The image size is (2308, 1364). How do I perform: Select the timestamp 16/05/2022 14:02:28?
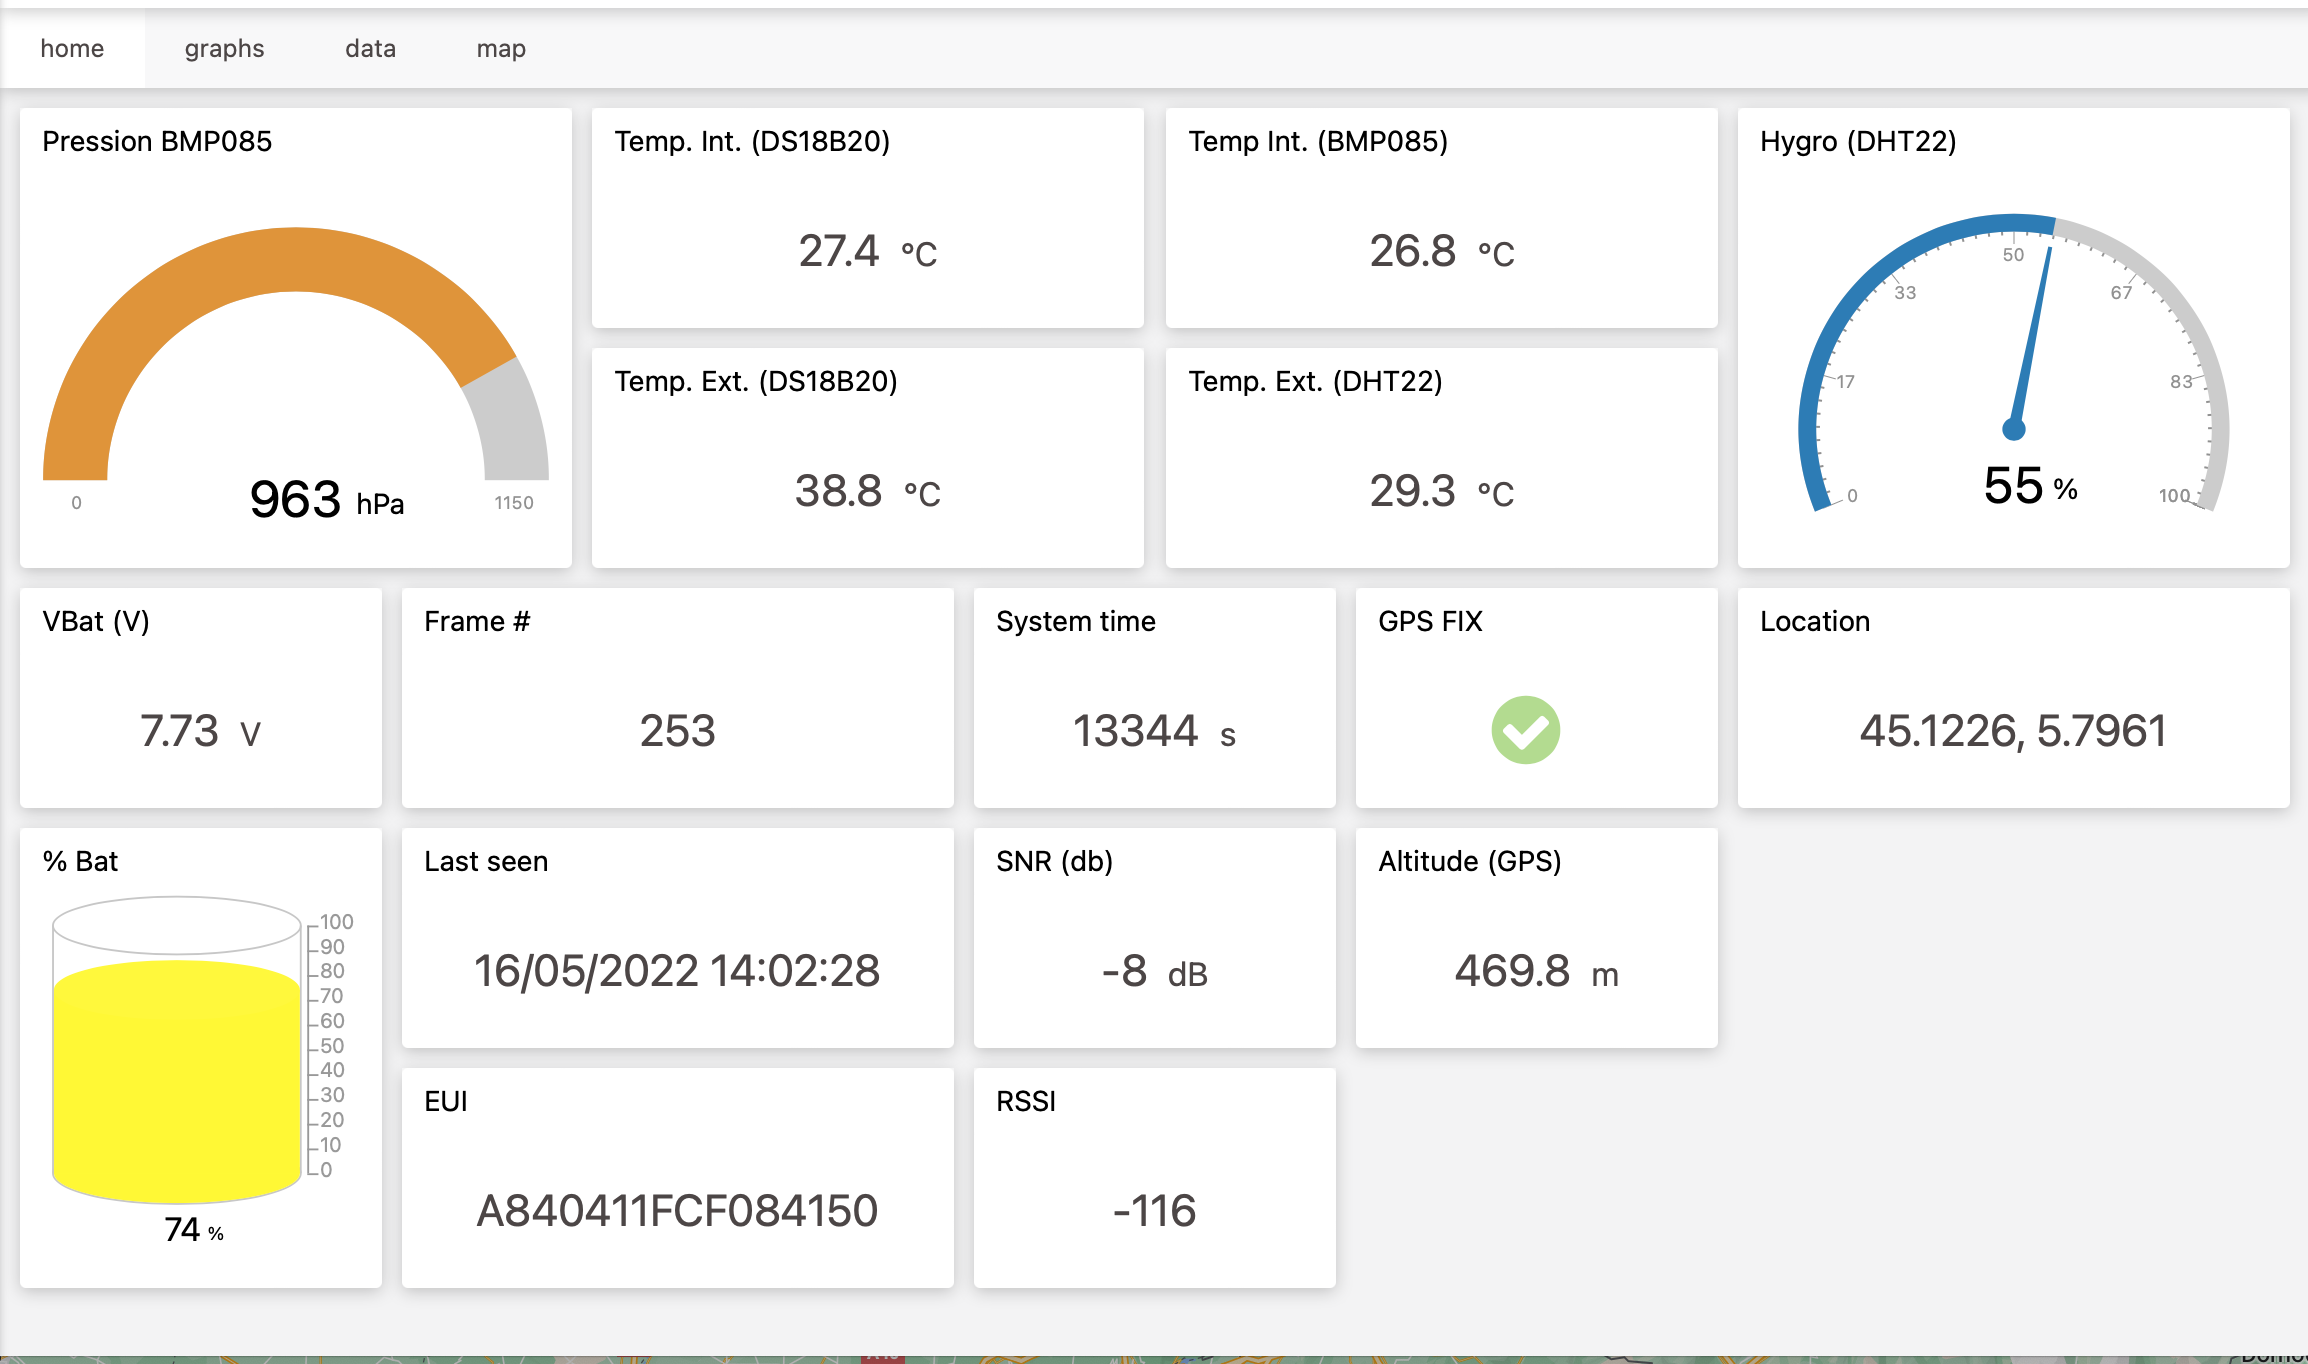pos(677,971)
